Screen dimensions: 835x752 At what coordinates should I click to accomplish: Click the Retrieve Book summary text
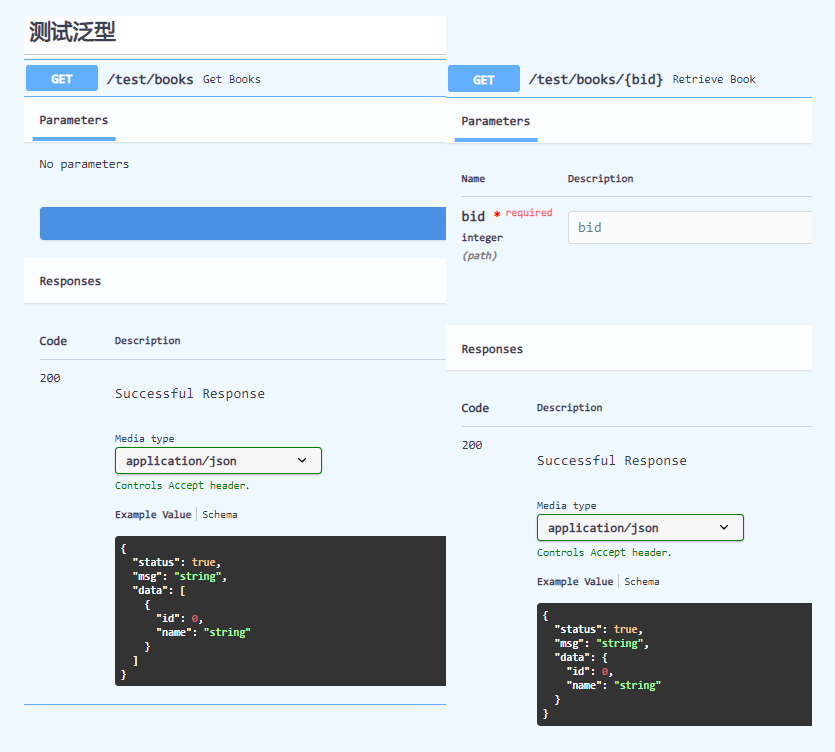point(714,79)
